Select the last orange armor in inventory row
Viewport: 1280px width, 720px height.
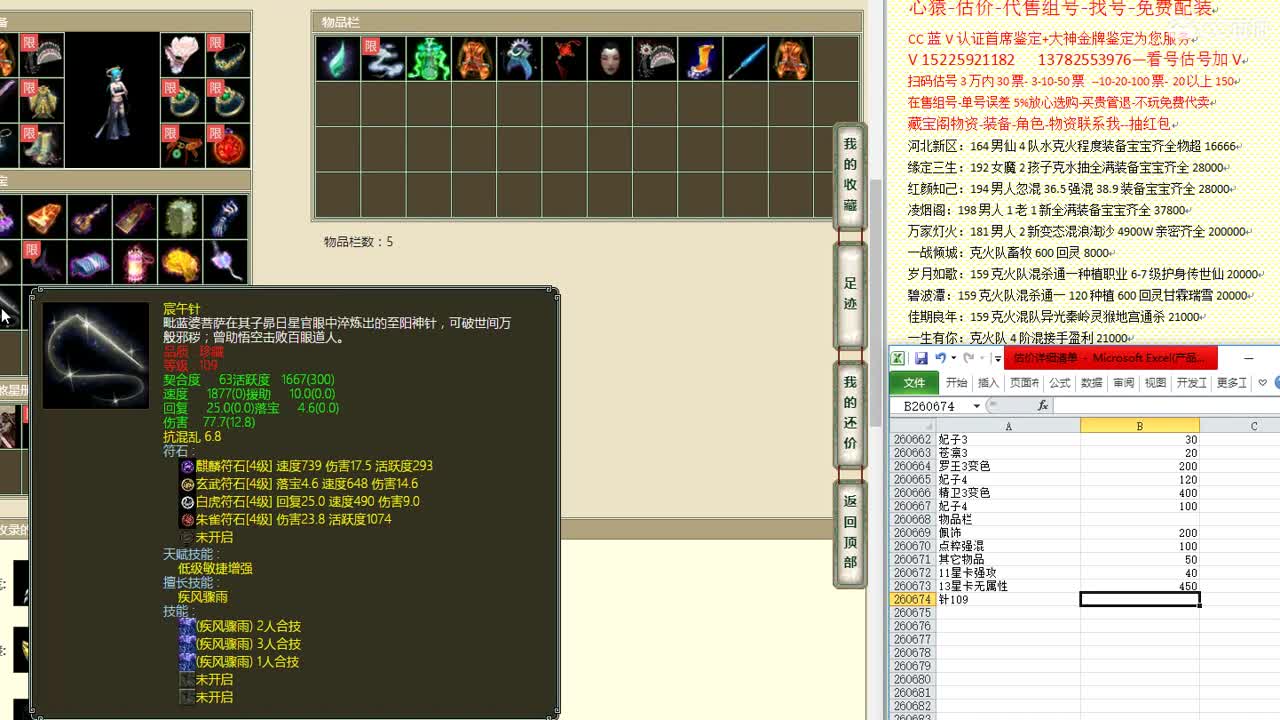click(791, 59)
